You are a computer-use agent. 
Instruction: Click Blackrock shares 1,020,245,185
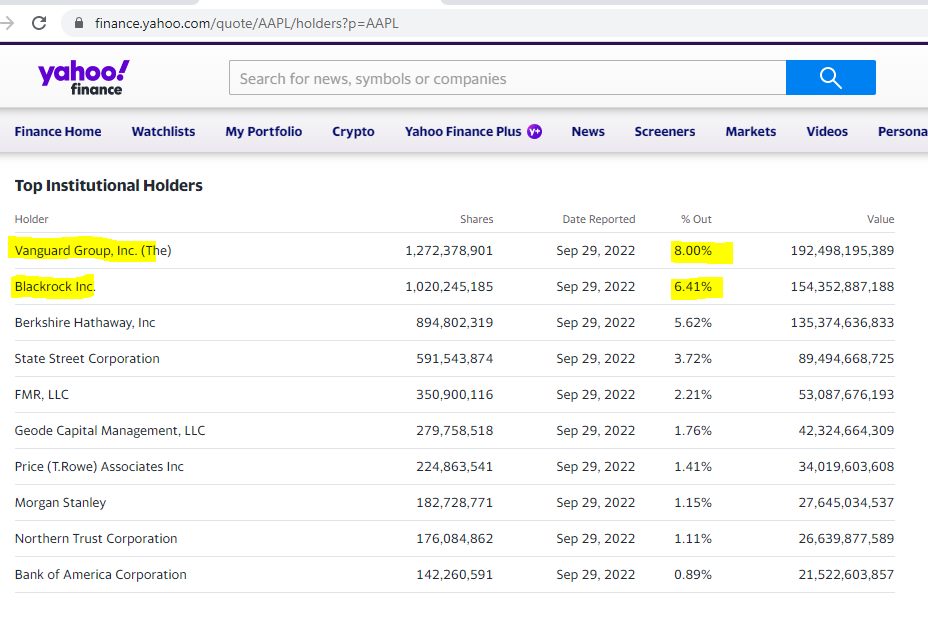click(449, 287)
